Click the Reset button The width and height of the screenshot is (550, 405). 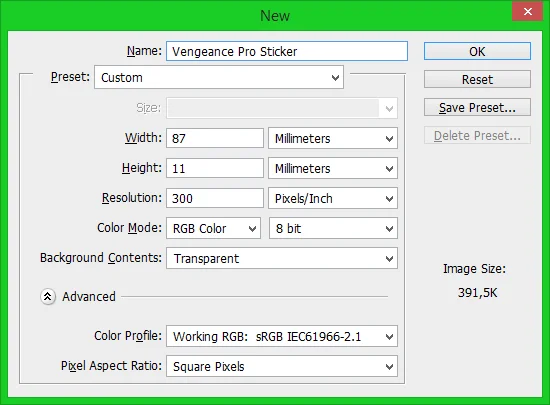(477, 79)
